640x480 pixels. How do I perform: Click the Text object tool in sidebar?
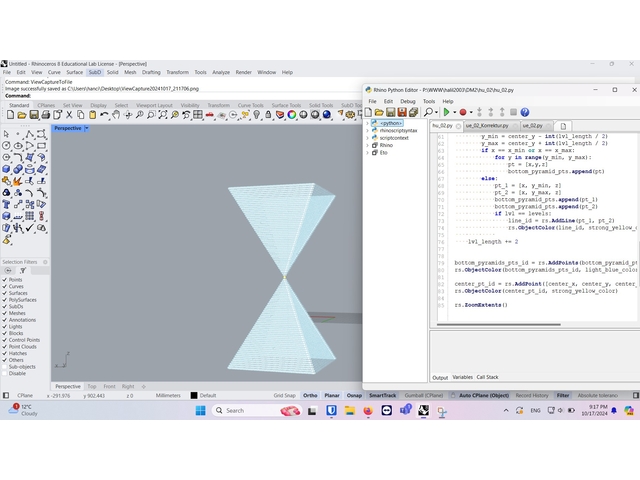[6, 204]
